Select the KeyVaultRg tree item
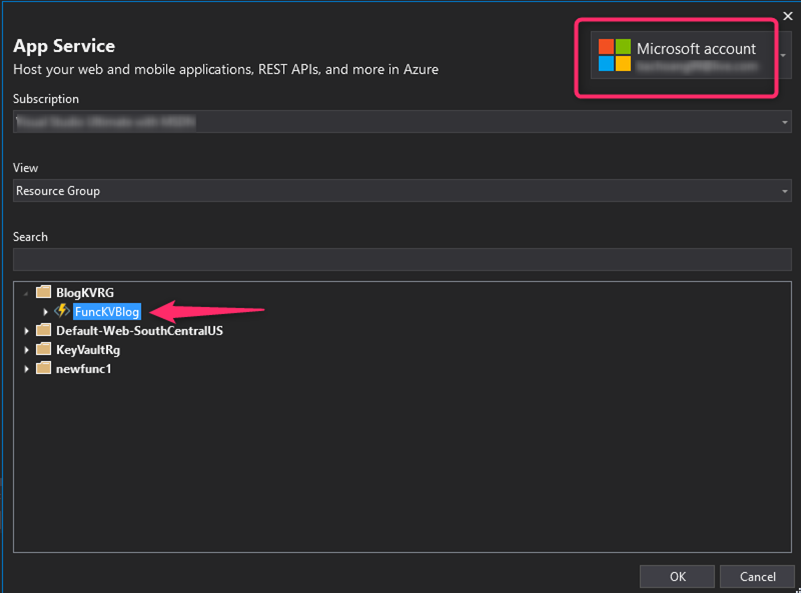 tap(88, 350)
